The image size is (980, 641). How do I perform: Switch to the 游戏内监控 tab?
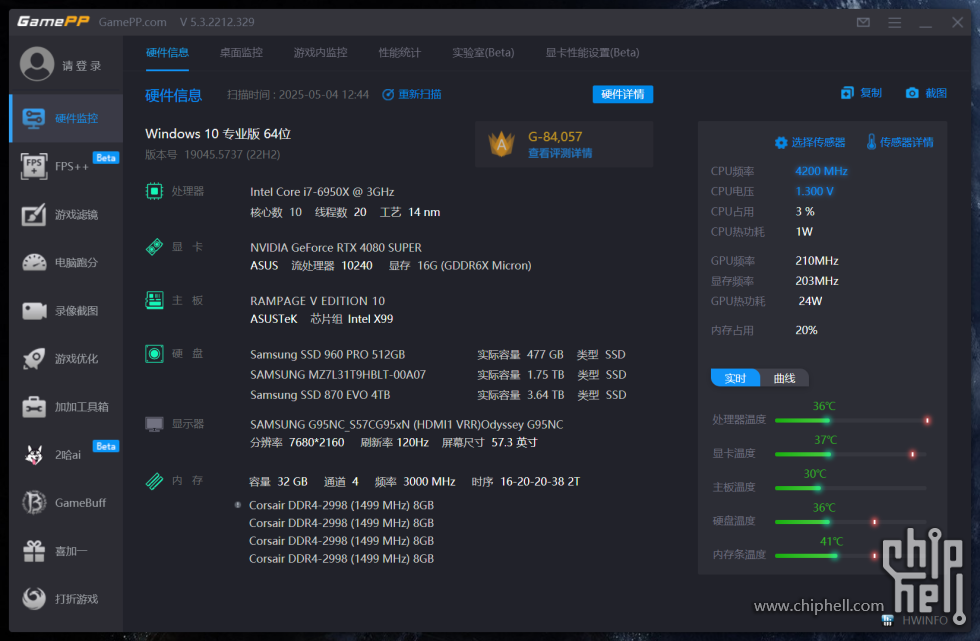[x=321, y=52]
